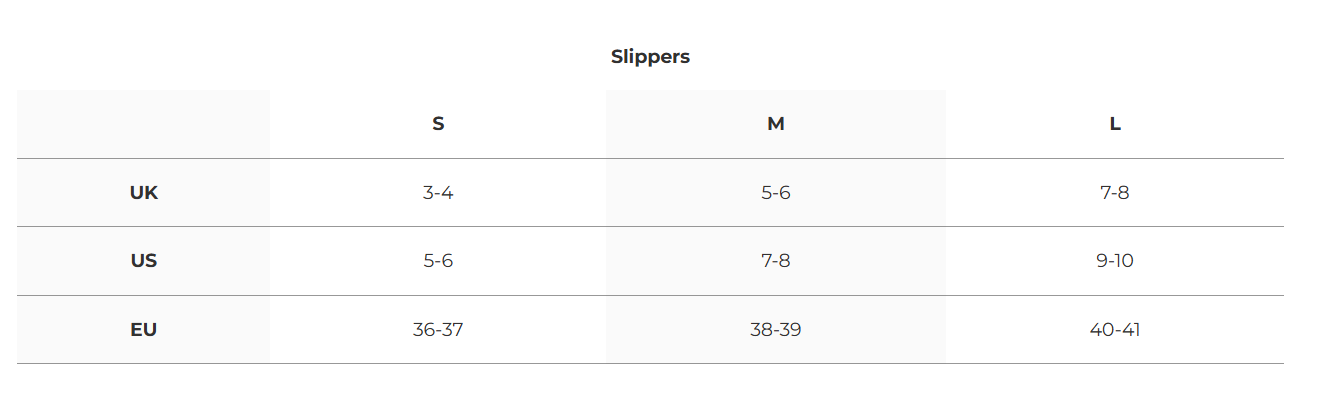
Task: Select the S size column header
Action: [x=438, y=124]
